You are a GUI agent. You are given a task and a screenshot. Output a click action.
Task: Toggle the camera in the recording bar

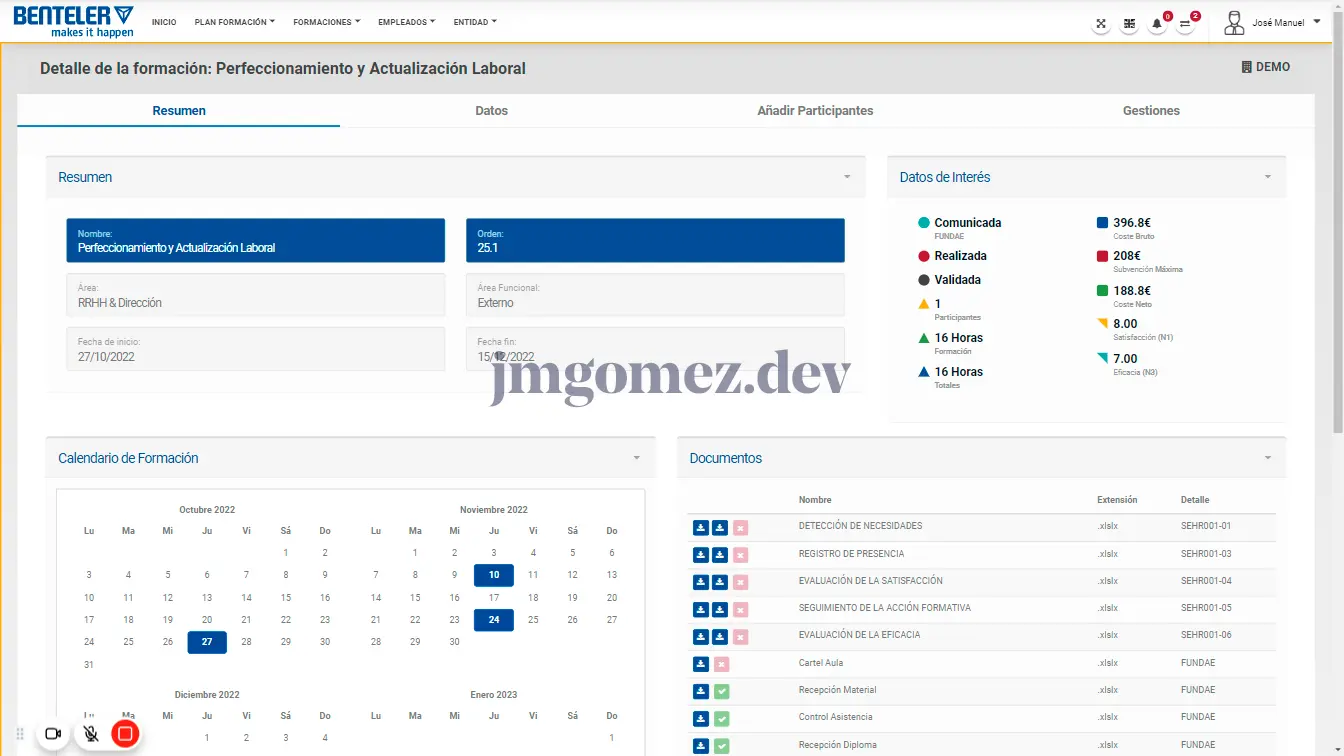(x=54, y=734)
